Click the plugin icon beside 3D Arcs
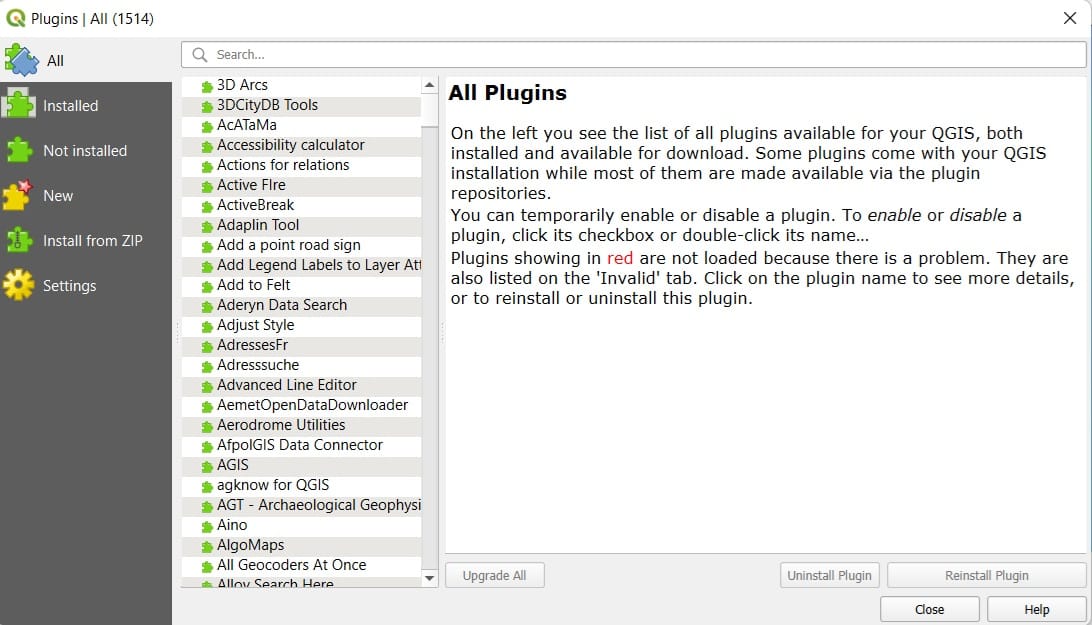Screen dimensions: 1092x625 pyautogui.click(x=207, y=86)
